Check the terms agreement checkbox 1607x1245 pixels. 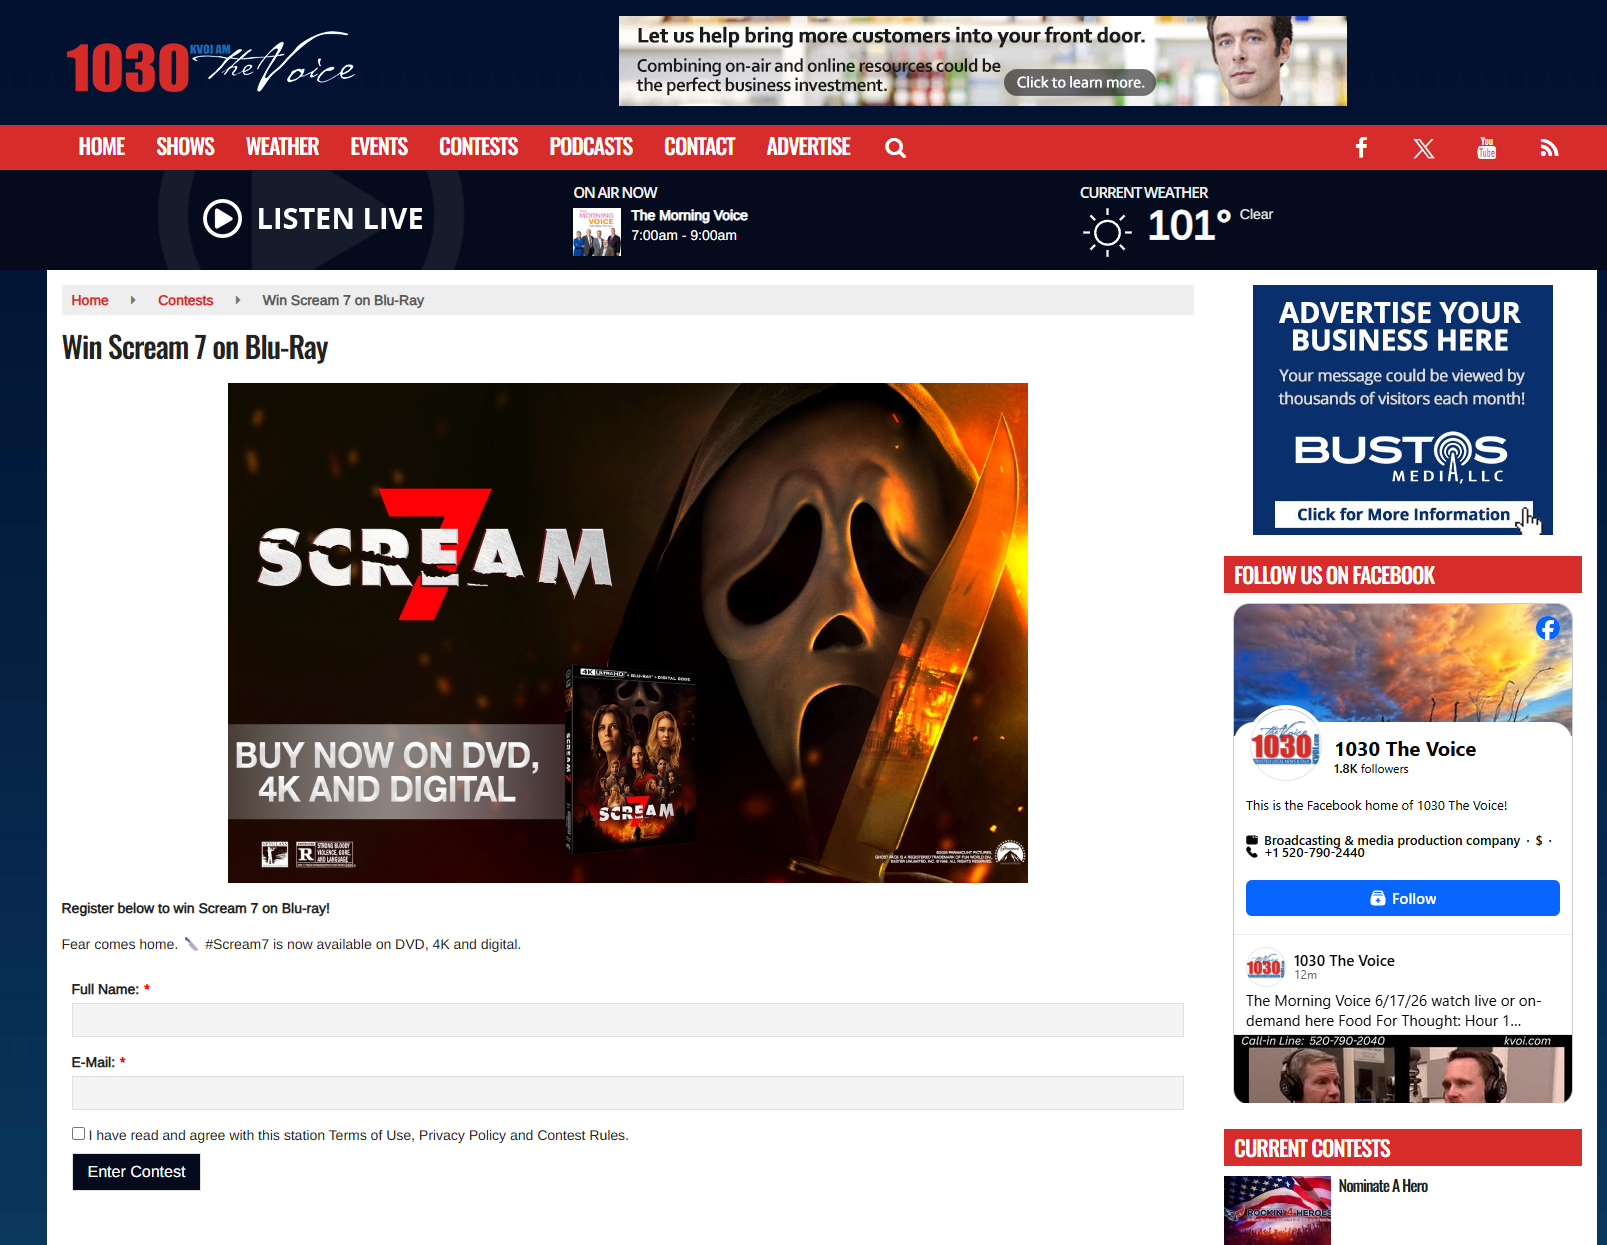(78, 1133)
